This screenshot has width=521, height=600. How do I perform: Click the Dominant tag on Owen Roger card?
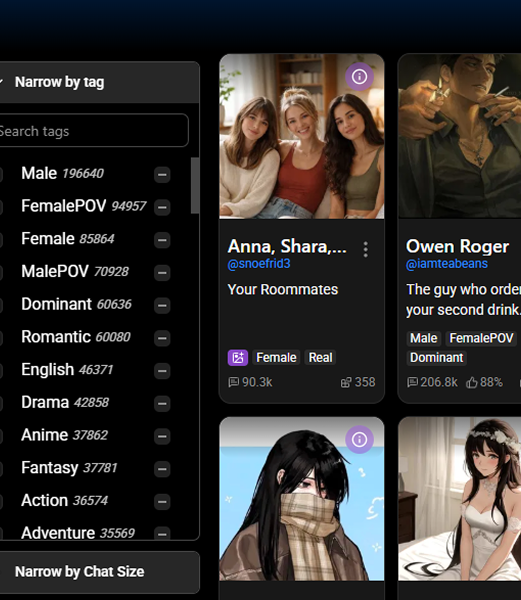point(436,358)
